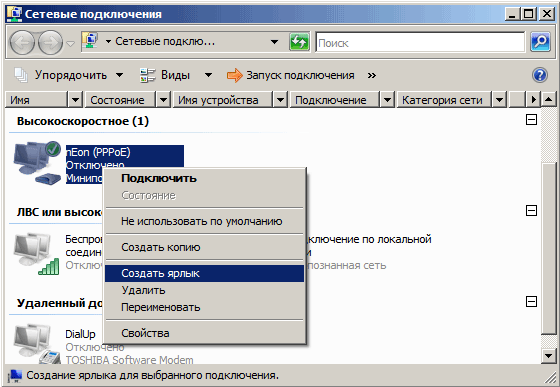Image resolution: width=560 pixels, height=387 pixels.
Task: Open the address bar history dropdown
Action: pyautogui.click(x=274, y=42)
